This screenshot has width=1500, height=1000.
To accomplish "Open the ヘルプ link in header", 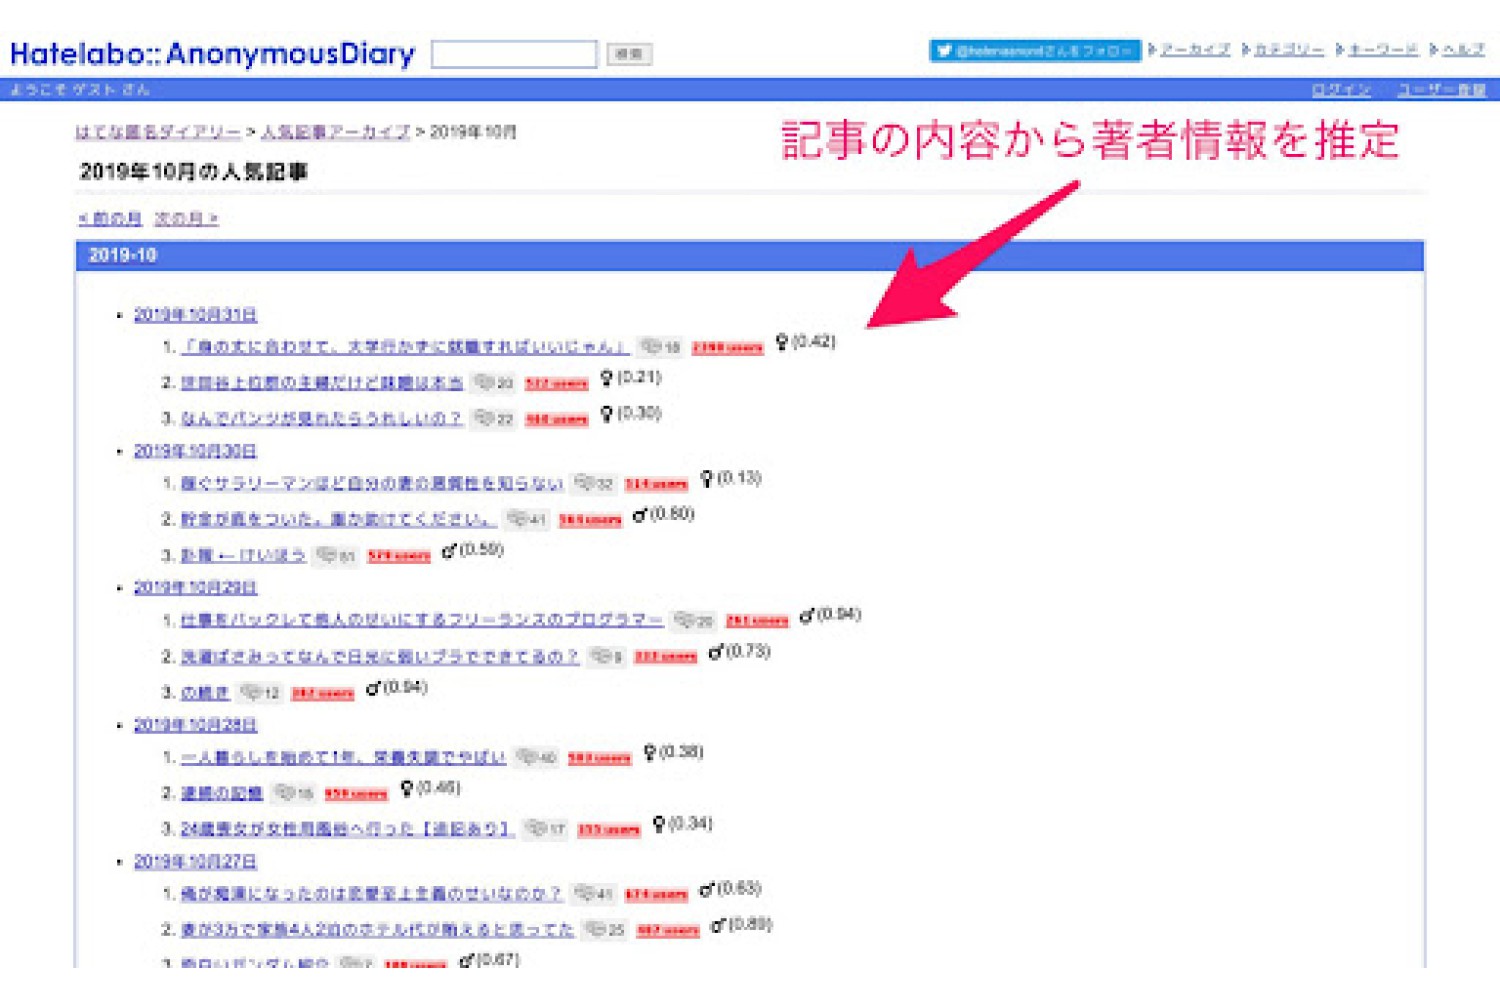I will click(1463, 49).
